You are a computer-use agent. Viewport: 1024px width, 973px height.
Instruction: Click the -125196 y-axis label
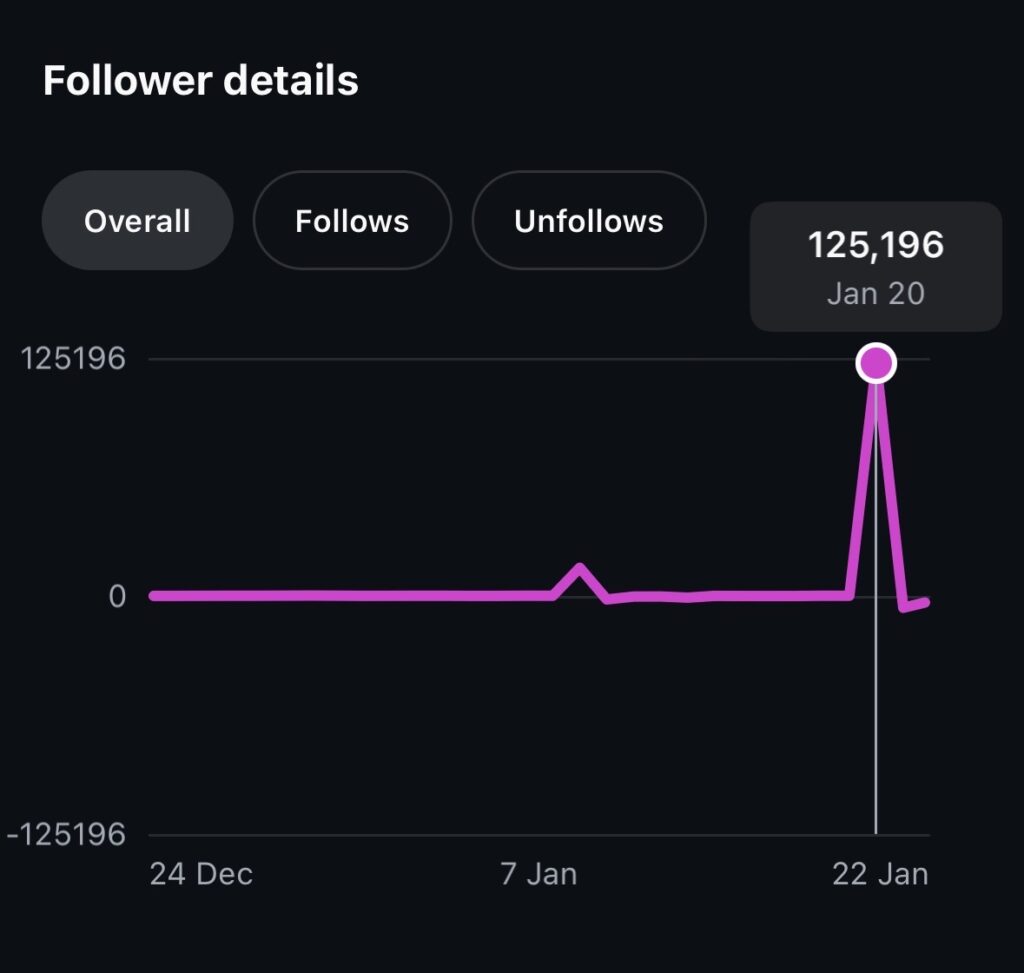click(66, 834)
